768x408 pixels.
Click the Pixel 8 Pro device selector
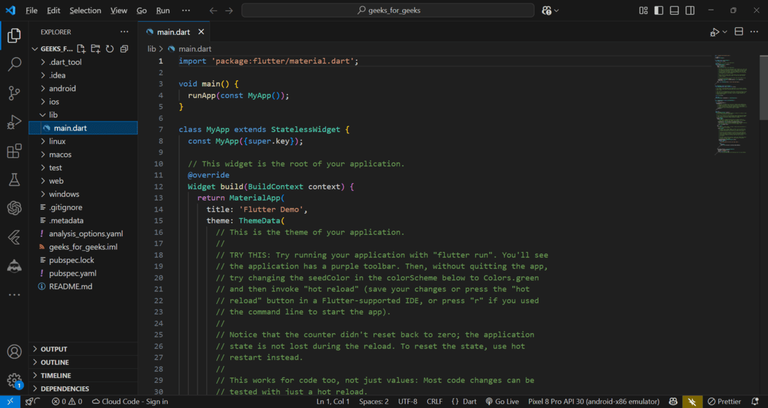[594, 401]
